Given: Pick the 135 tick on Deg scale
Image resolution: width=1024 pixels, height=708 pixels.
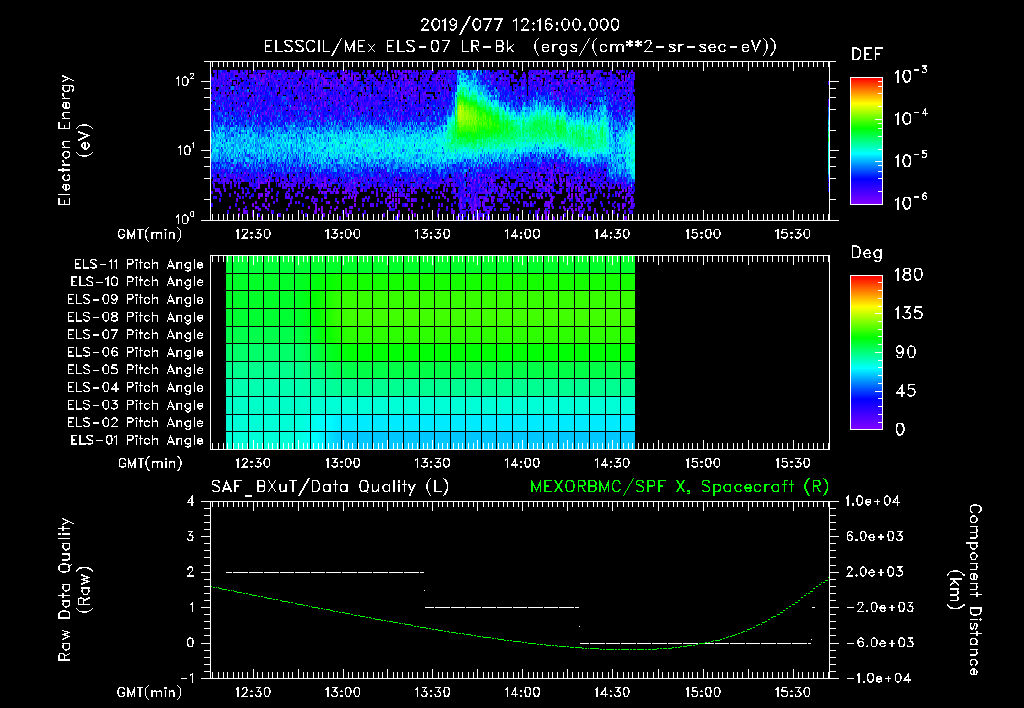Looking at the screenshot, I should (x=908, y=313).
